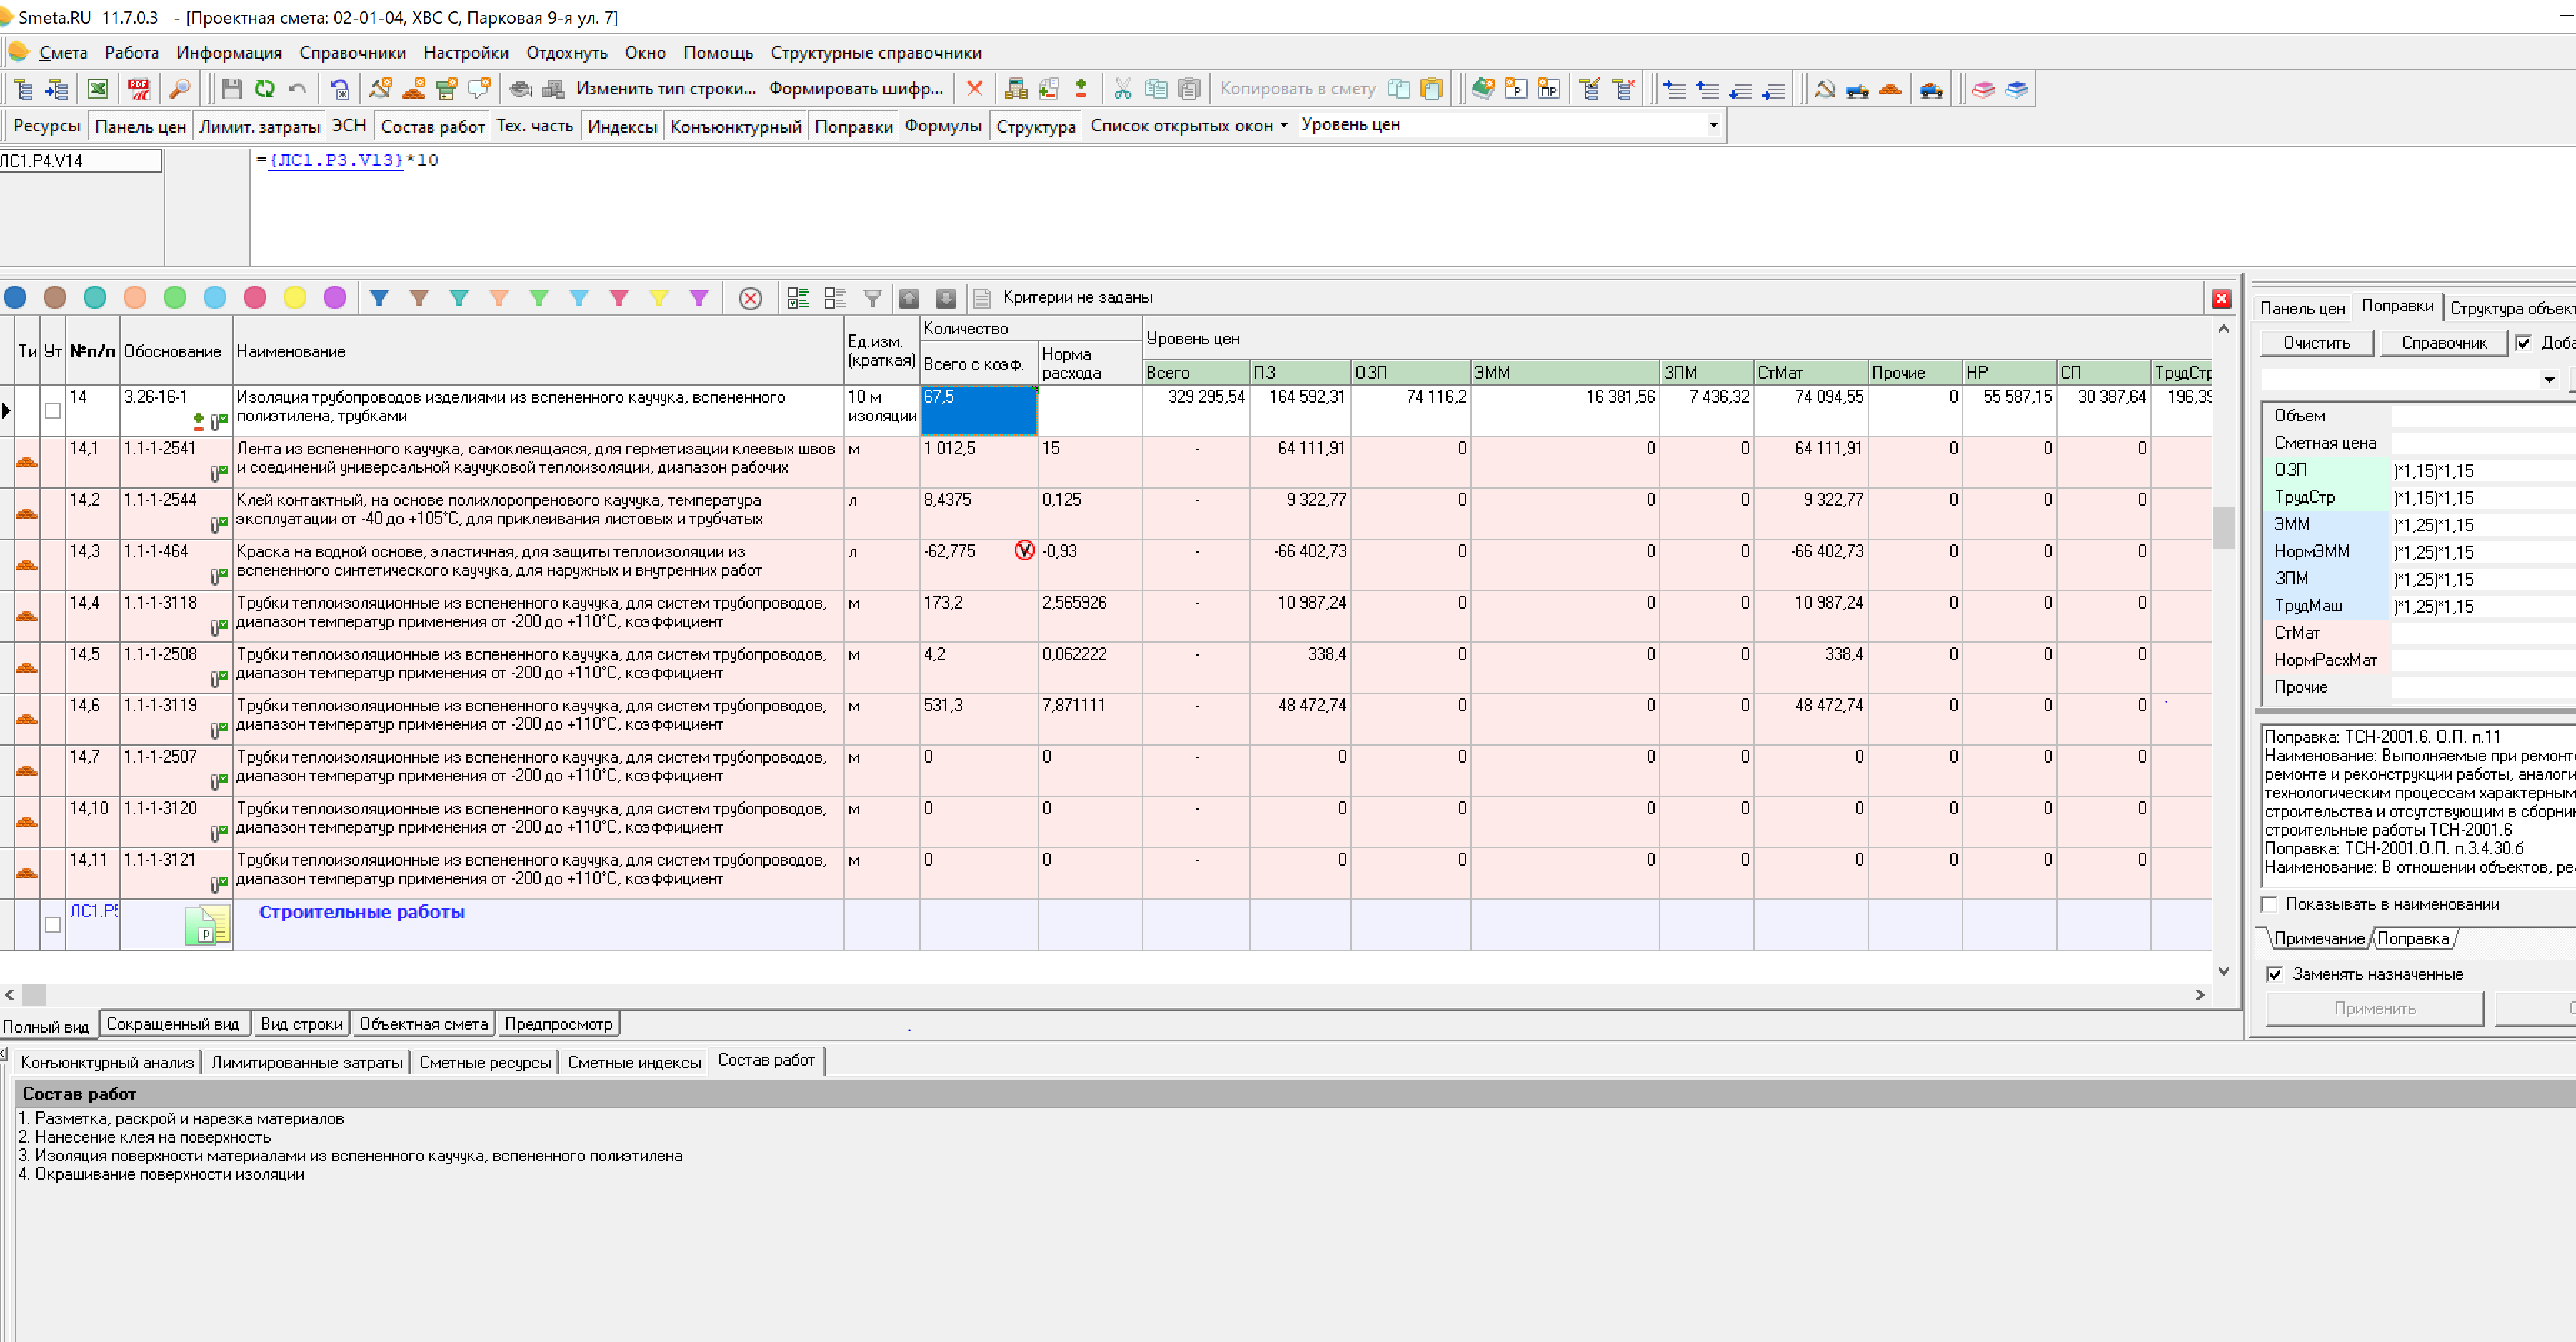2576x1342 pixels.
Task: Toggle the 'Доба...' checkbox beside Справочник
Action: pos(2523,343)
